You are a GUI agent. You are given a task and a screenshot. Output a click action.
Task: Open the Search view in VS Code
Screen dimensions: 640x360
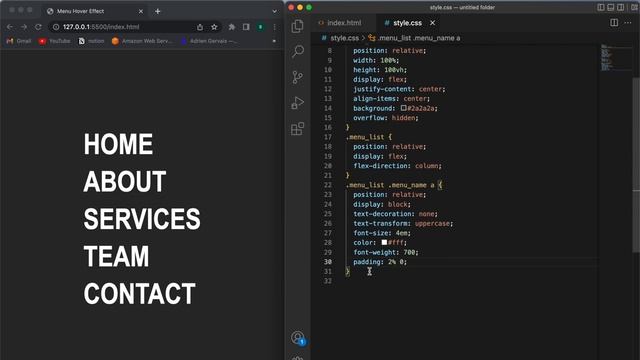click(298, 51)
